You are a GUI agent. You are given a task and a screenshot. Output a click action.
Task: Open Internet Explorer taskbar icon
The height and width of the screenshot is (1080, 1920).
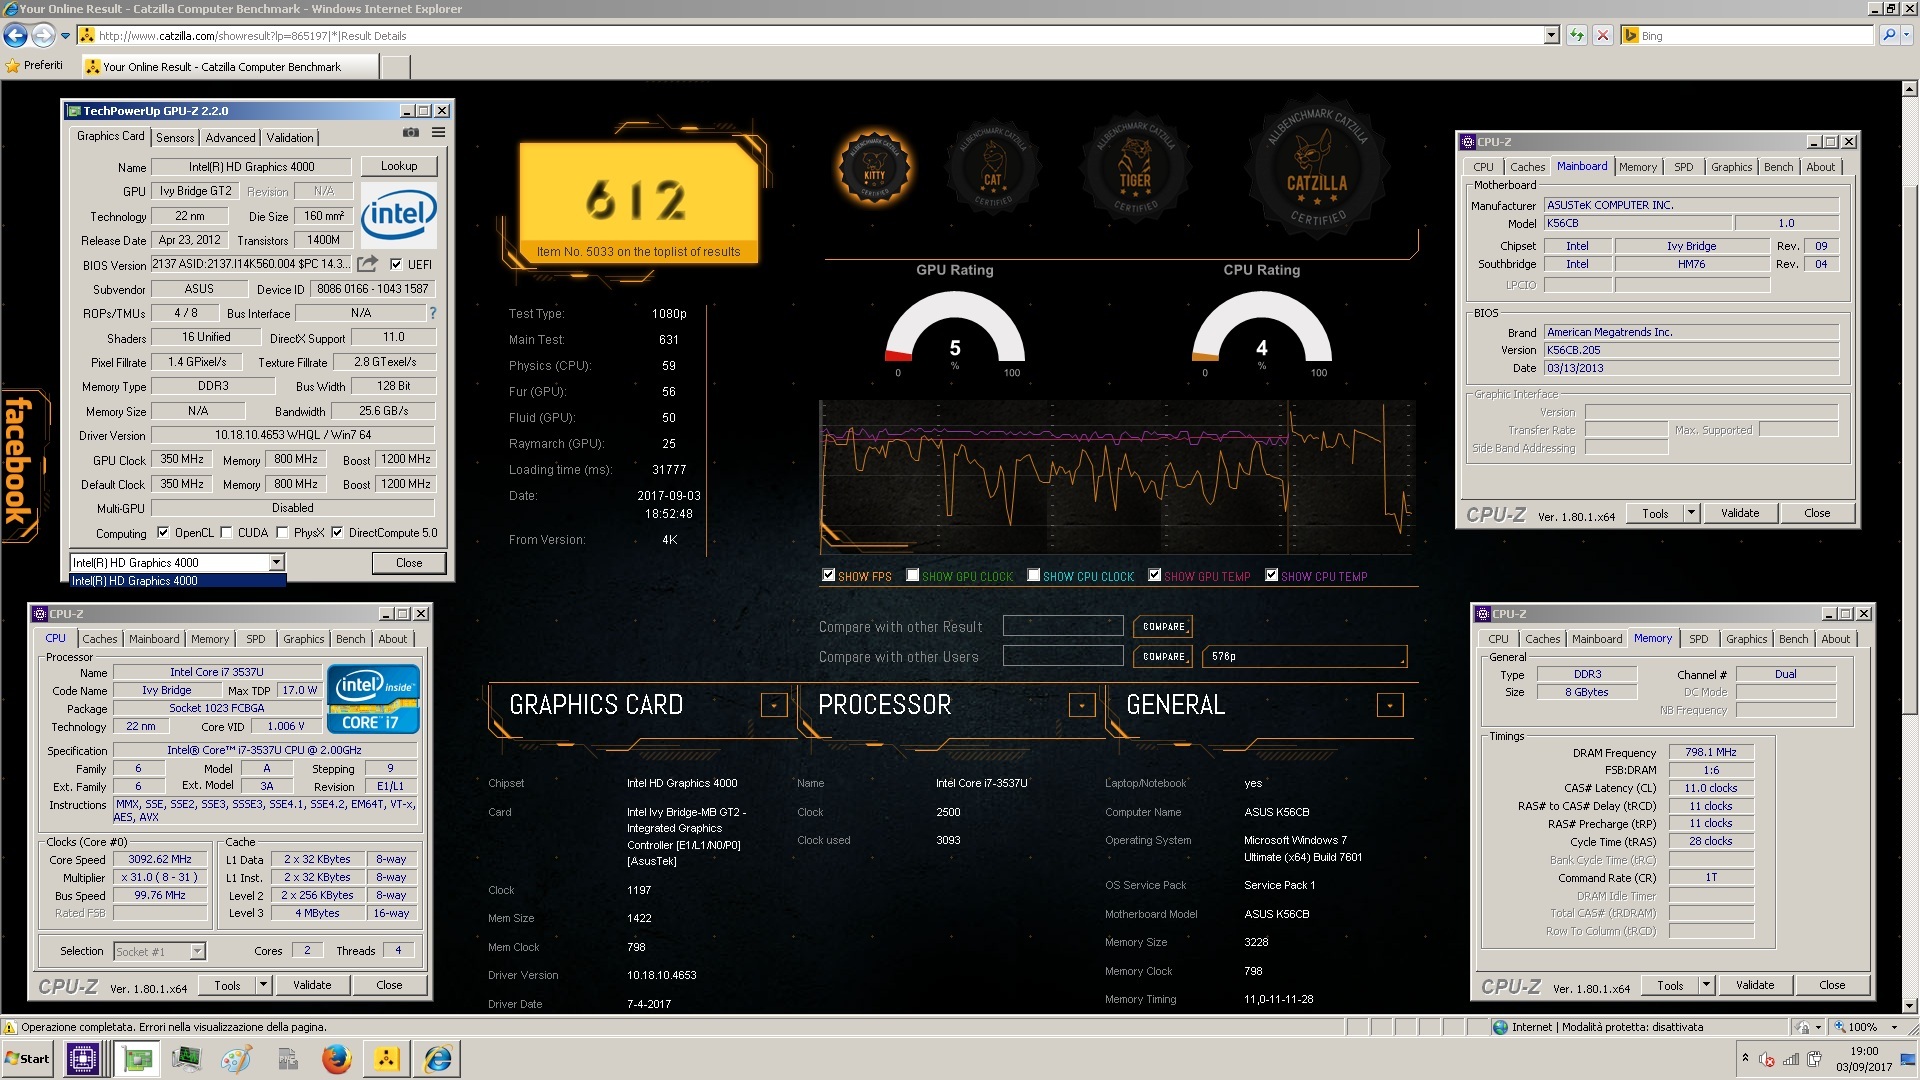pos(437,1059)
